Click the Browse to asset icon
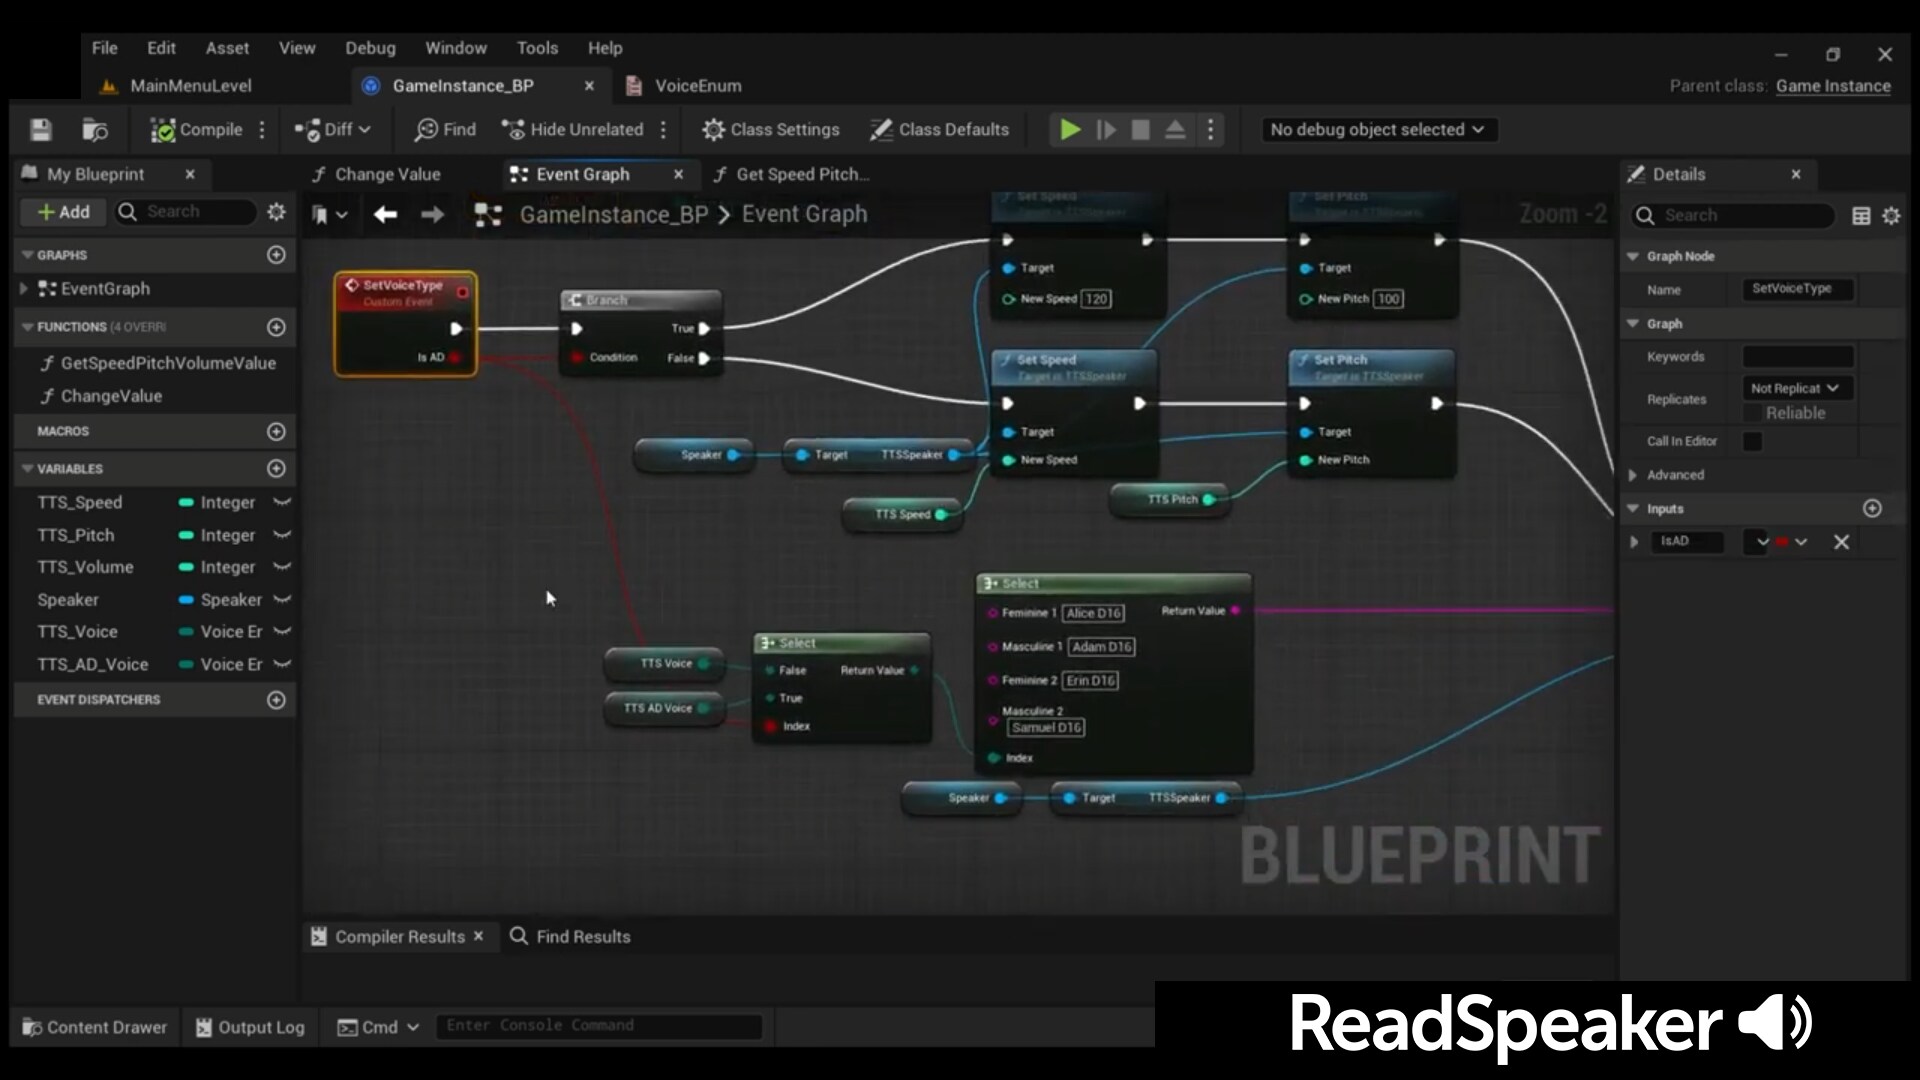 pyautogui.click(x=95, y=129)
